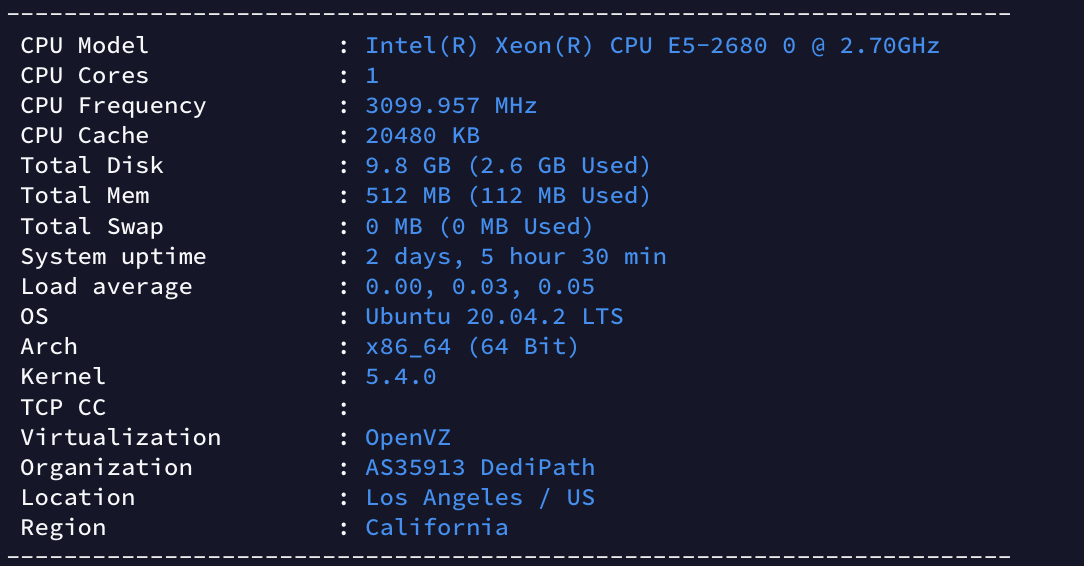Screen dimensions: 1084x566
Task: Click the 512 MB memory value
Action: coord(508,196)
